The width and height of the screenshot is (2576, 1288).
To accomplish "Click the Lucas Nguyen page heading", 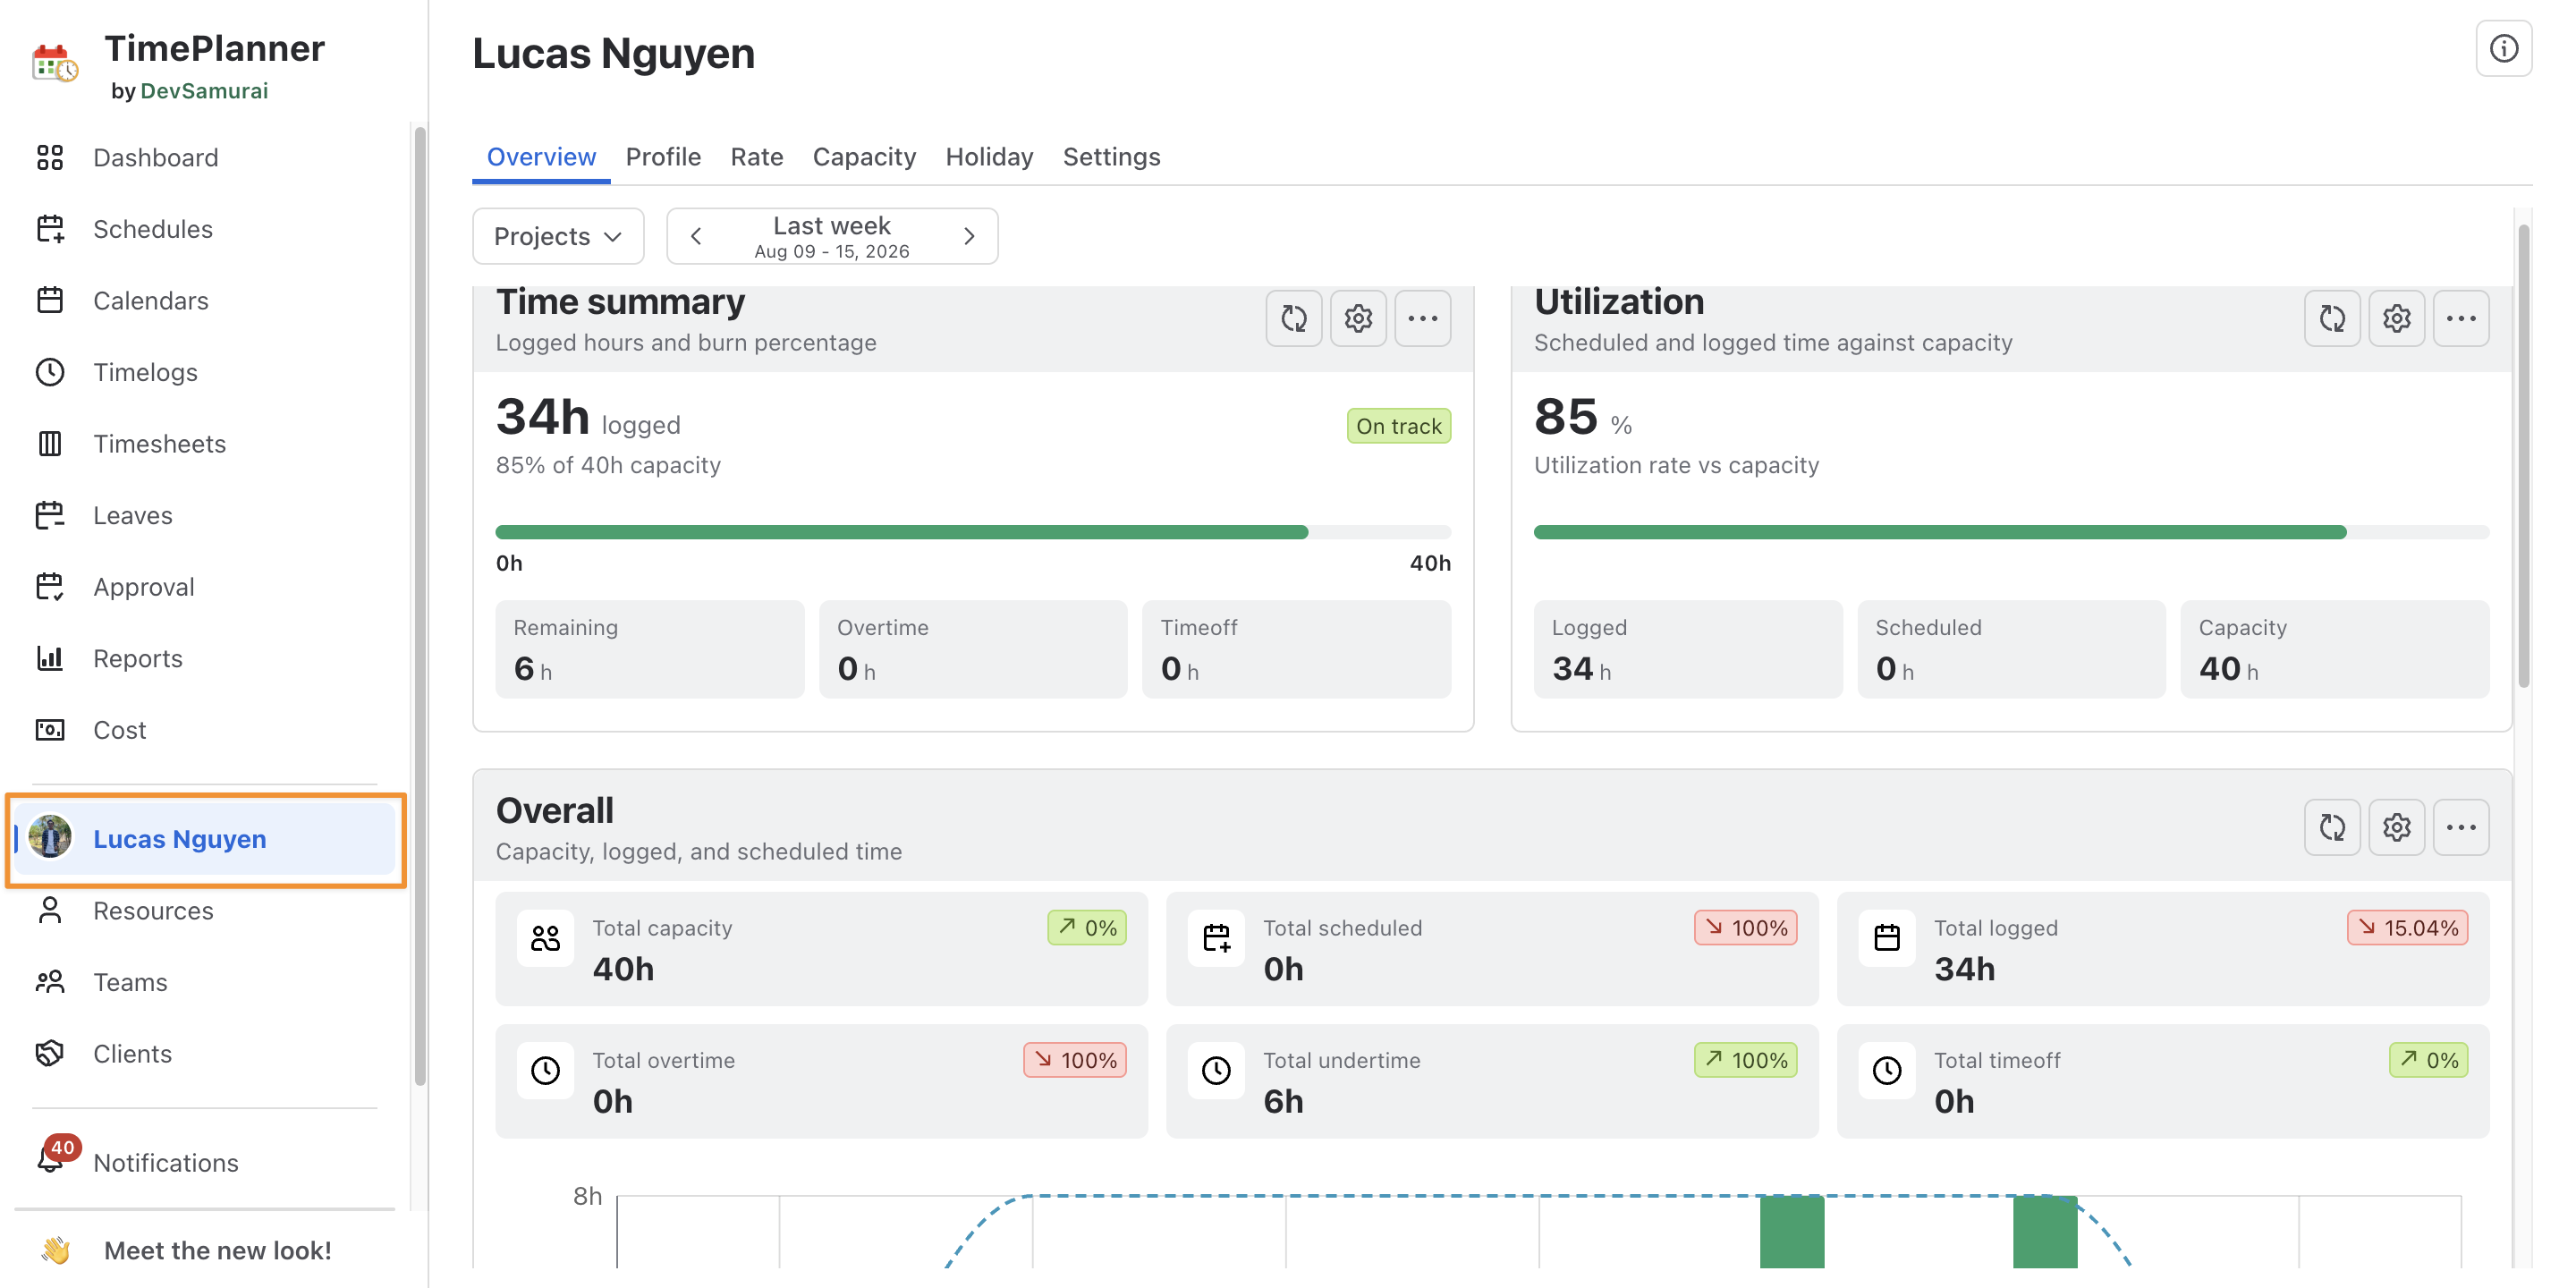I will pos(613,53).
